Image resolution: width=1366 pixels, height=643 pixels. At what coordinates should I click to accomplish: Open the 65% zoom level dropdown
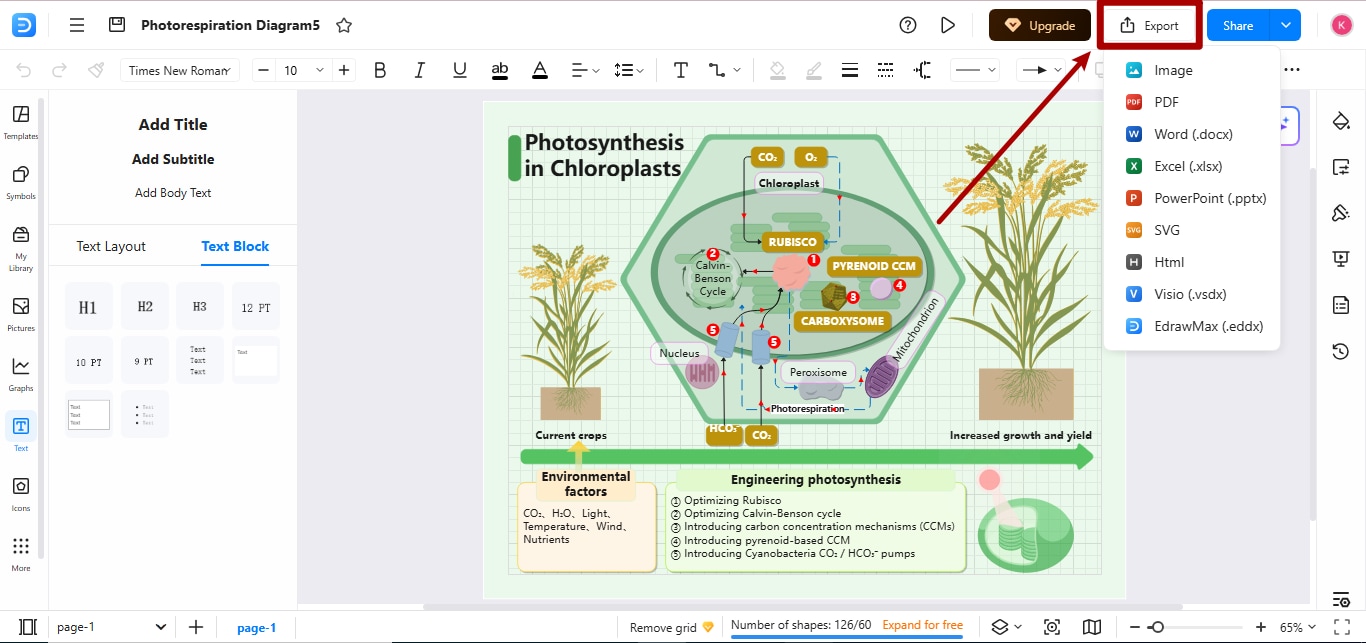pos(1297,628)
